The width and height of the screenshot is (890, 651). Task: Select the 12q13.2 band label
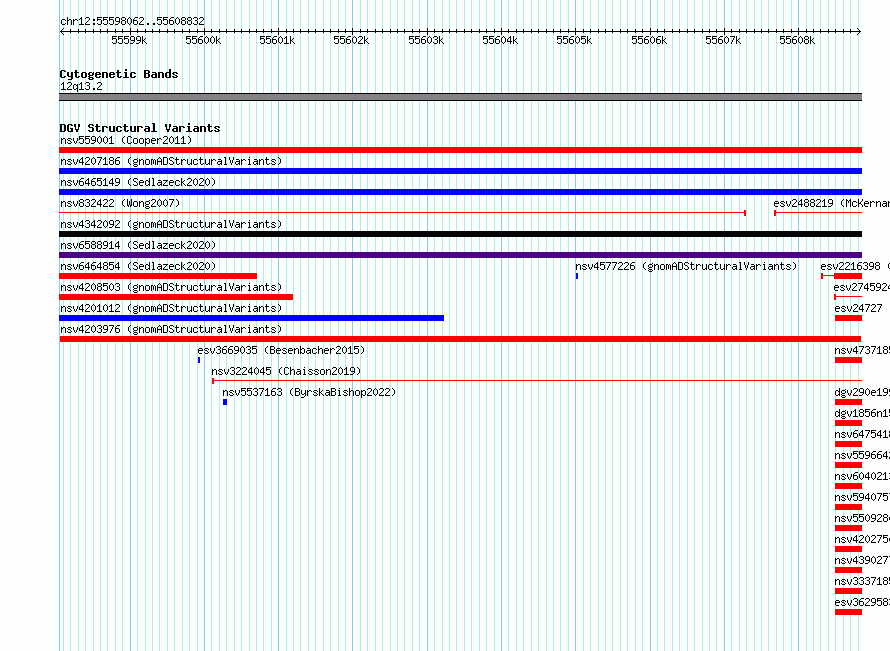coord(81,86)
